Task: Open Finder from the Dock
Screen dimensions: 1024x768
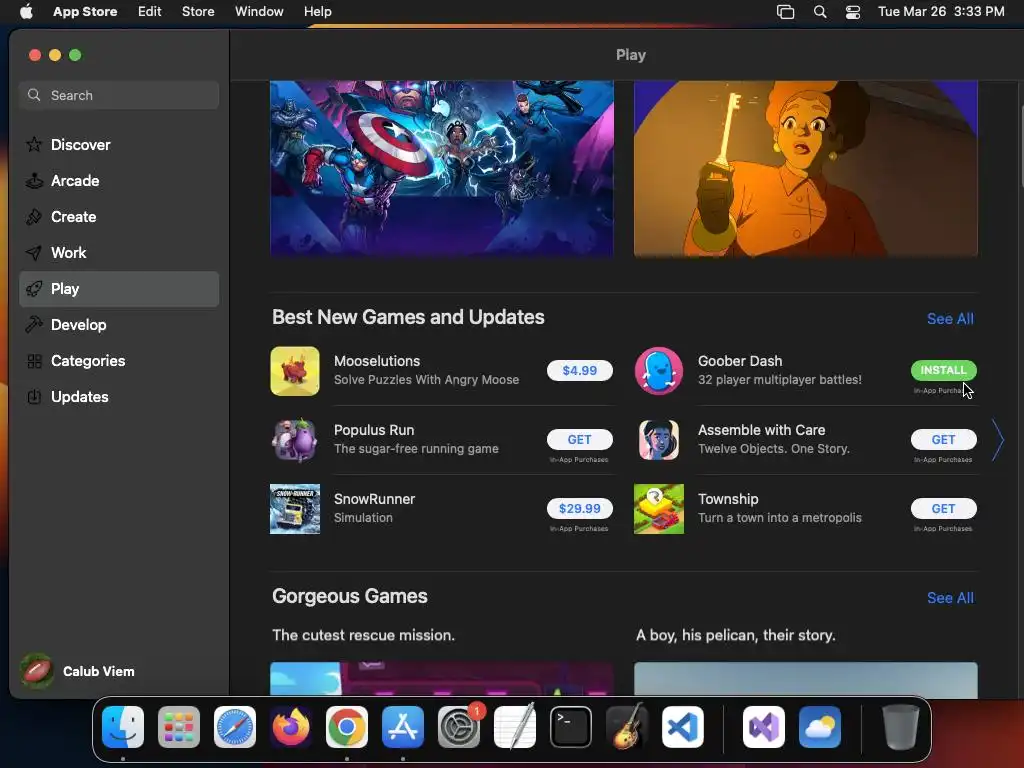Action: pos(123,727)
